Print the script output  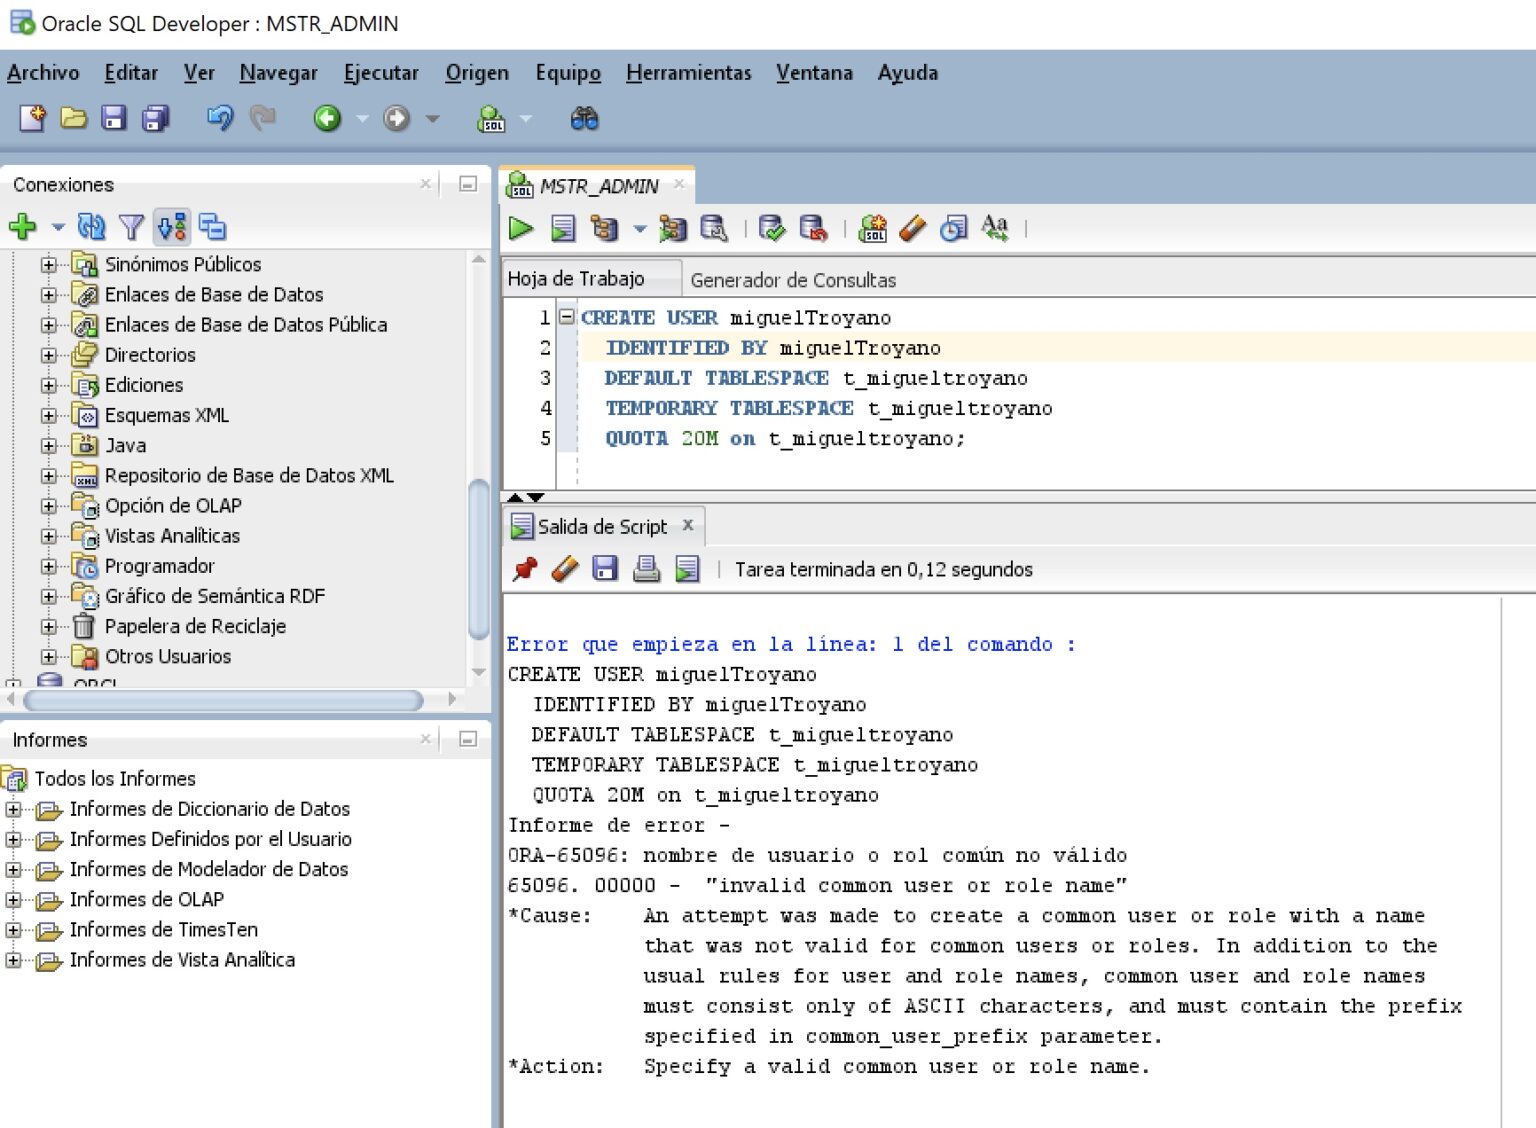[x=647, y=569]
